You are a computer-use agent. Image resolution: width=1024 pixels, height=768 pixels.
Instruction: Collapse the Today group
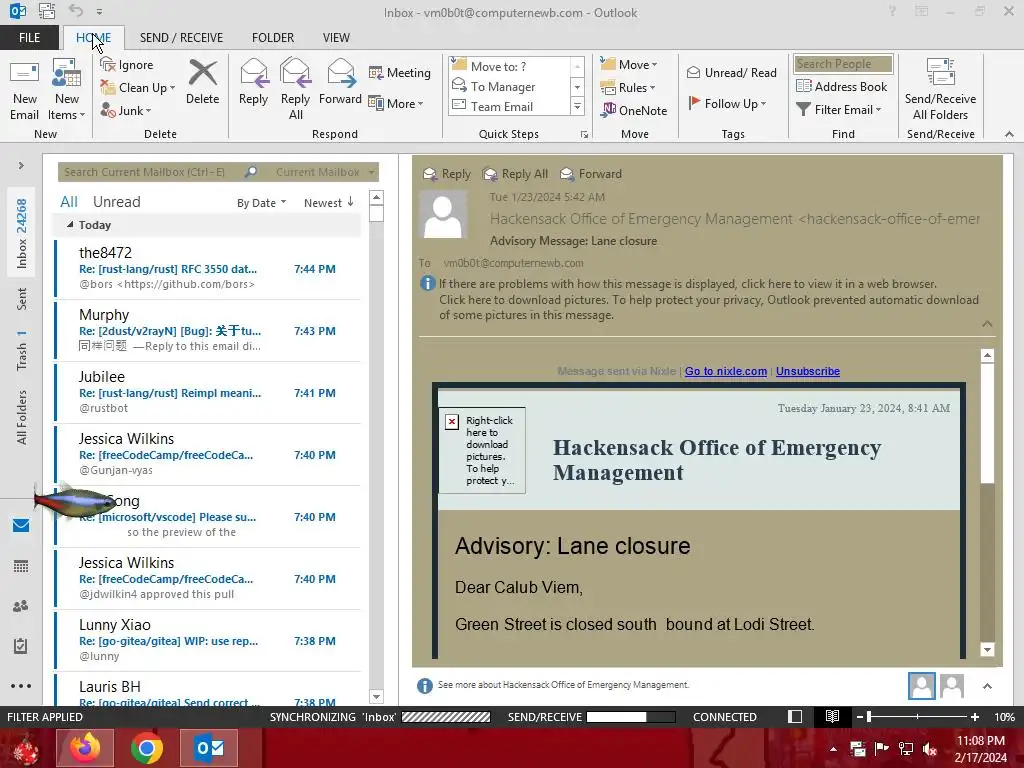[x=70, y=225]
